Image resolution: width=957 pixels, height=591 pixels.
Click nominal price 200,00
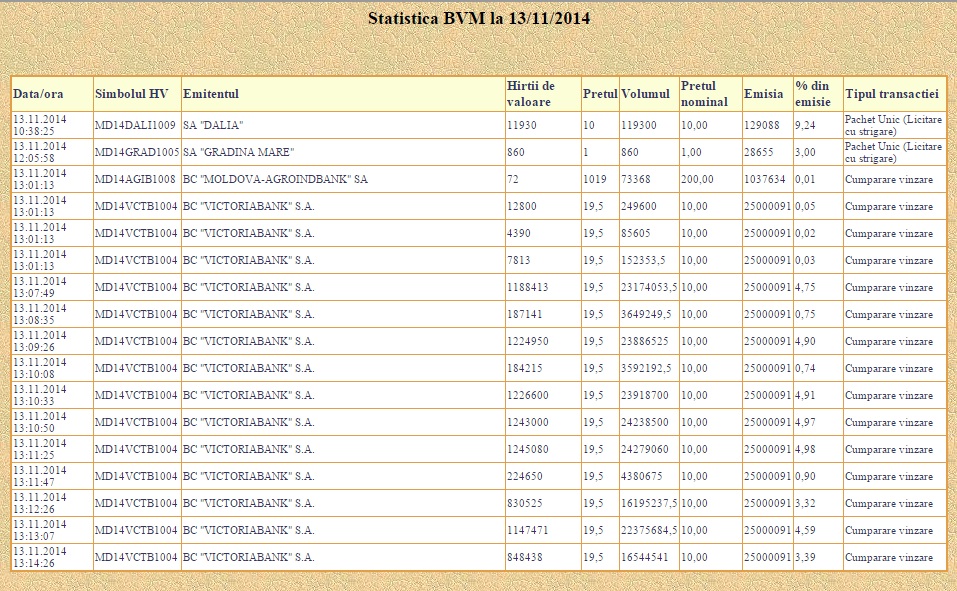698,179
